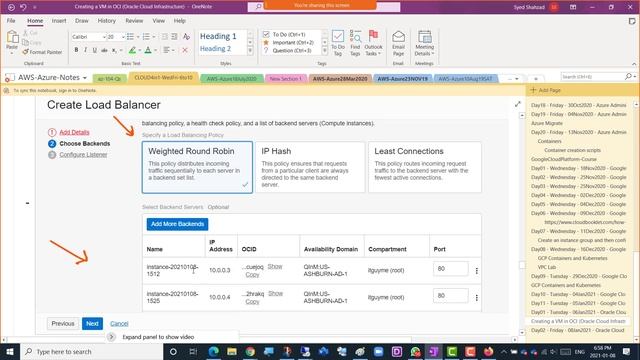
Task: Expand the numbered list style arrow
Action: click(153, 37)
